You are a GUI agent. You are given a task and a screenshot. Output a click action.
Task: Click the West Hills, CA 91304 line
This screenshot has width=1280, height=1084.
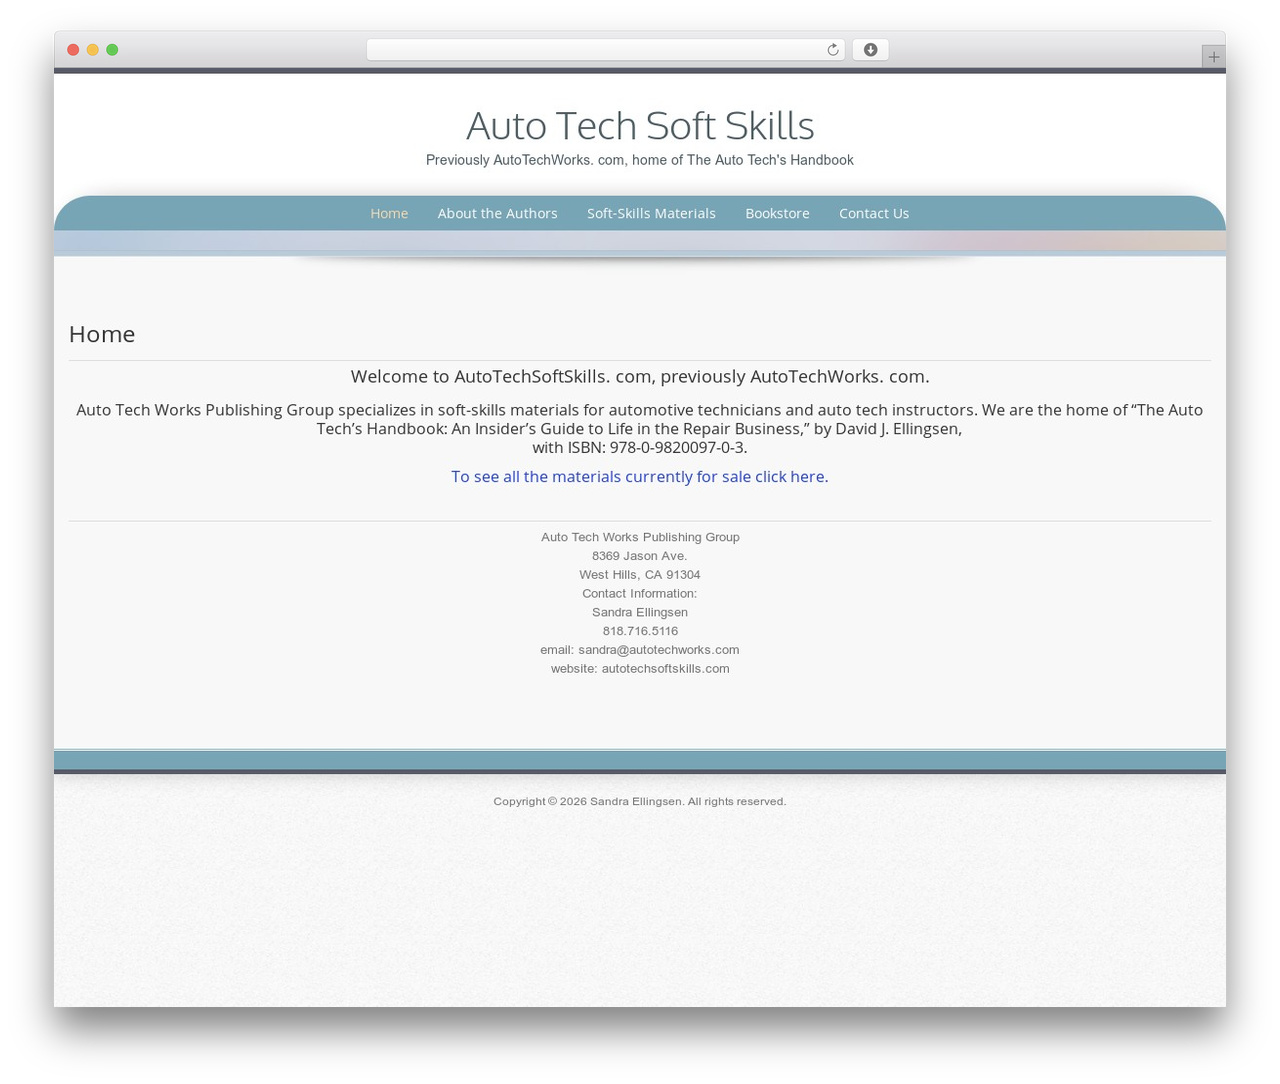[x=640, y=575]
